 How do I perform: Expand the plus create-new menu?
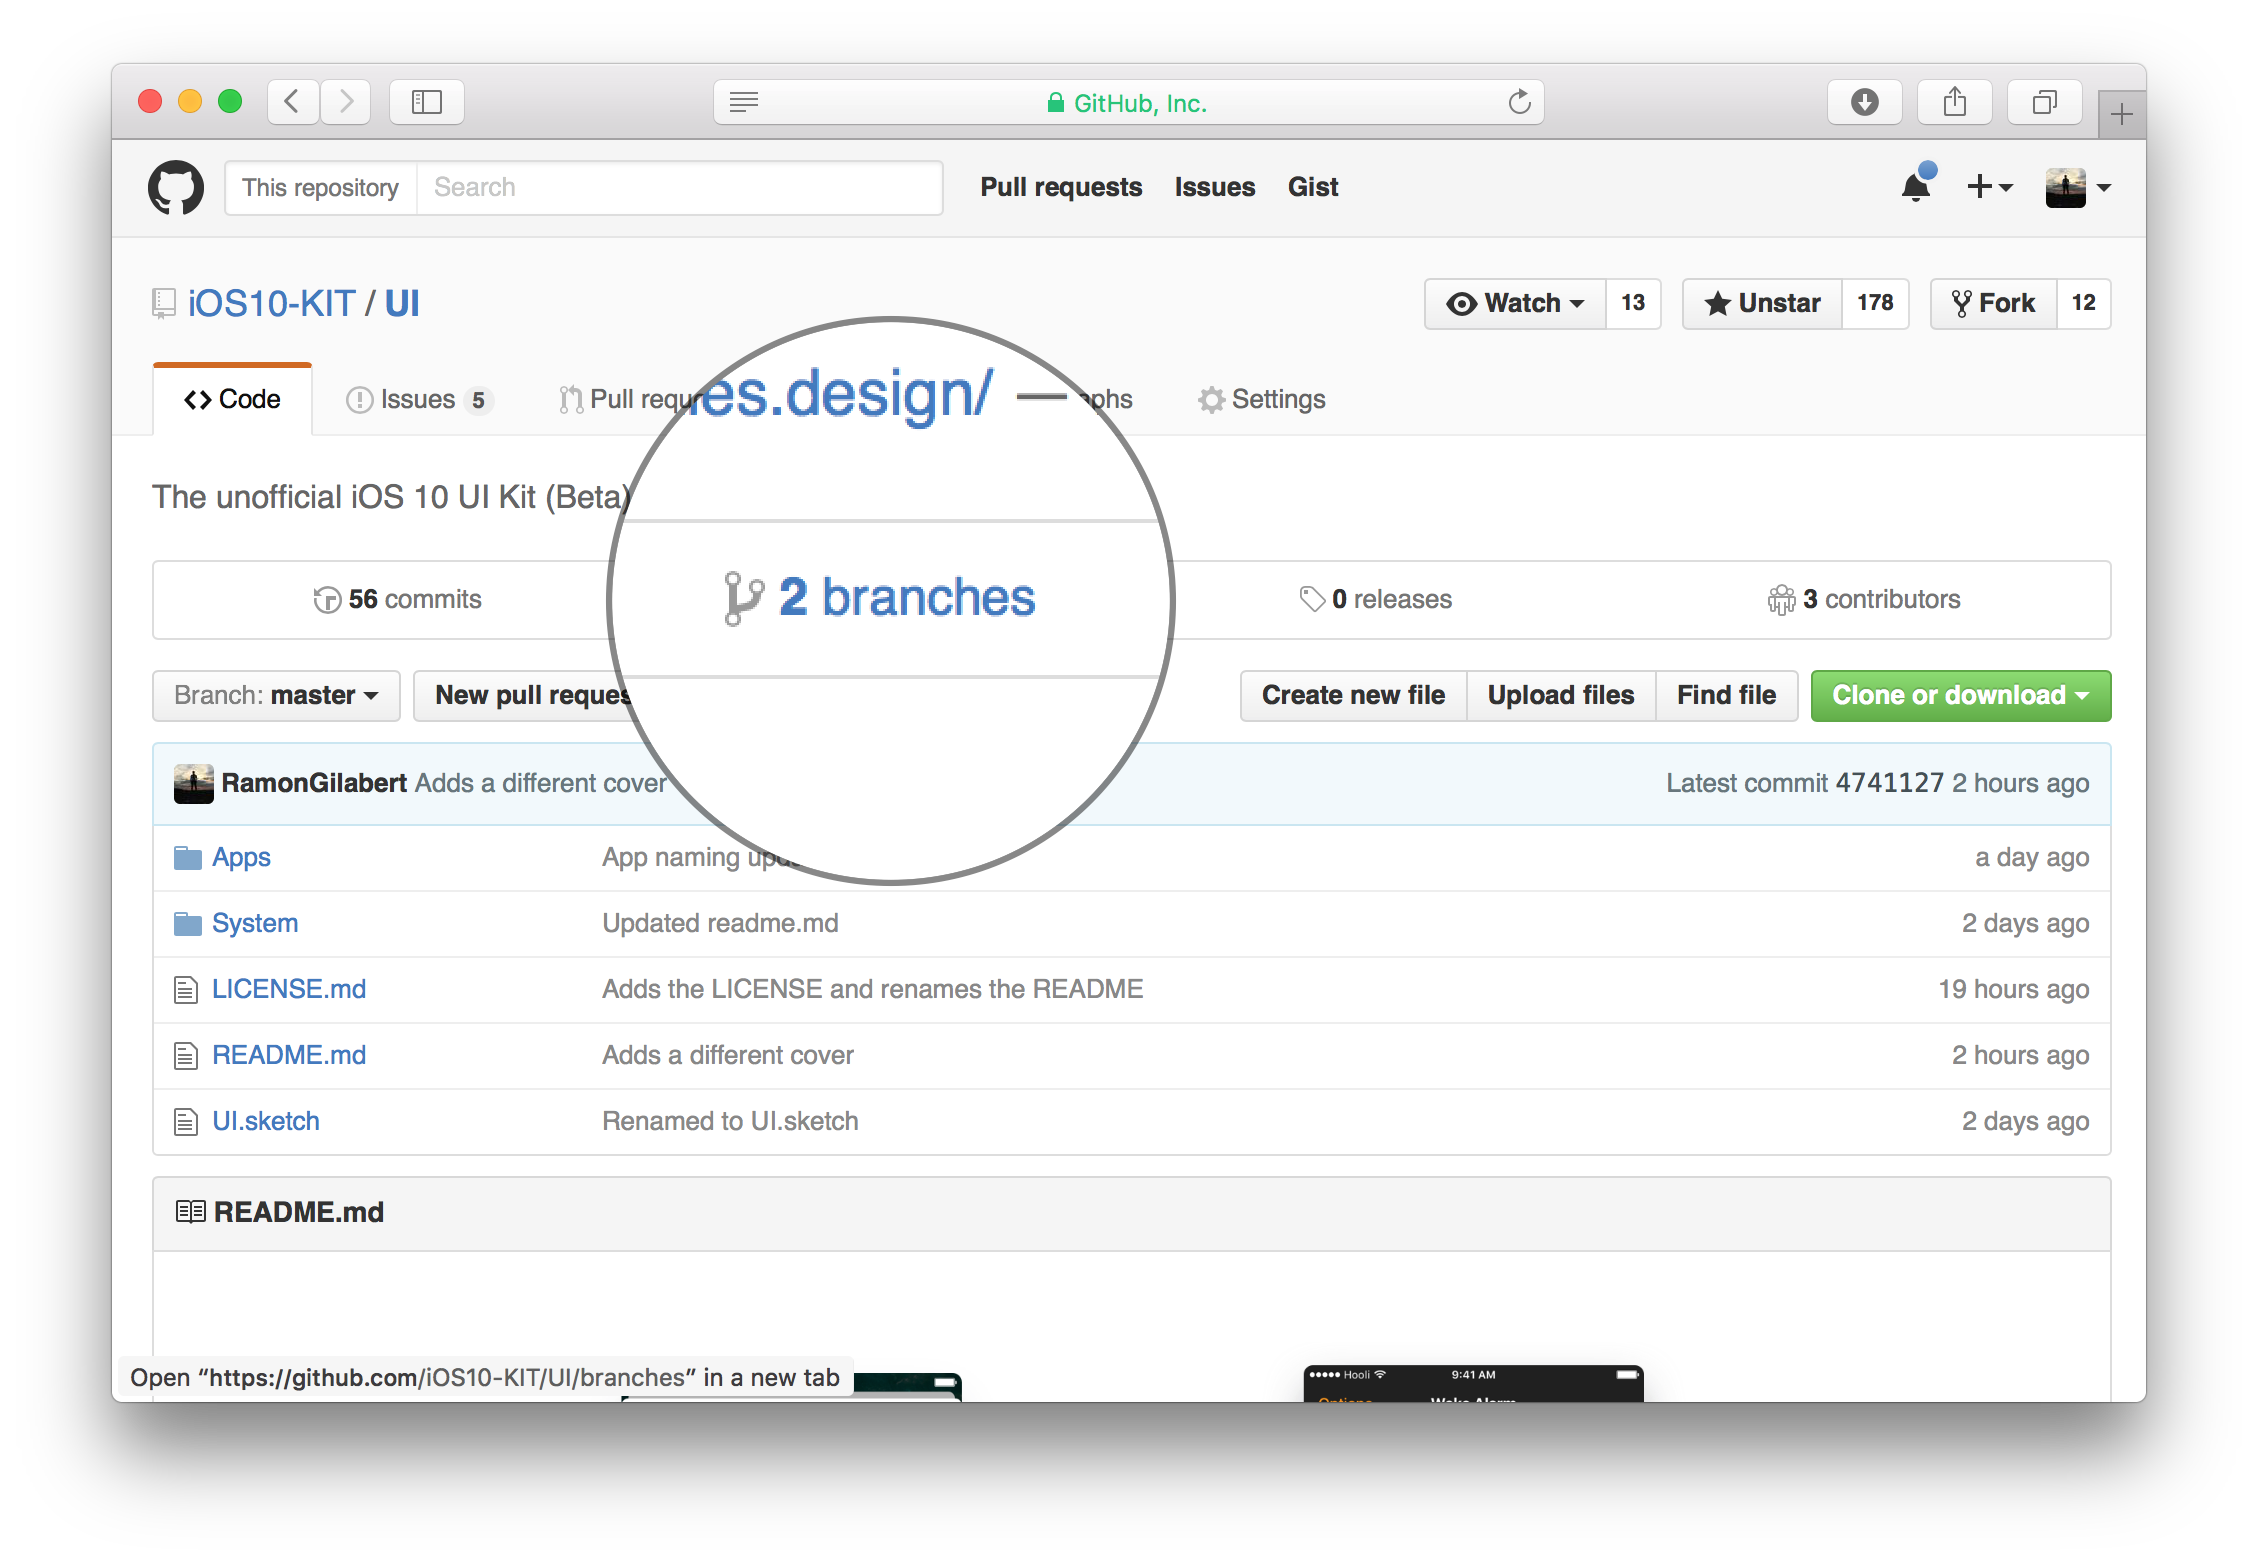(1989, 187)
